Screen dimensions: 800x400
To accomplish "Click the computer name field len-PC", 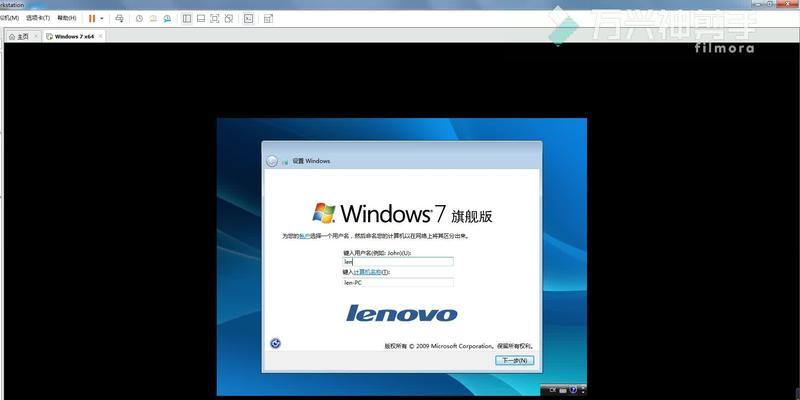I will (398, 283).
